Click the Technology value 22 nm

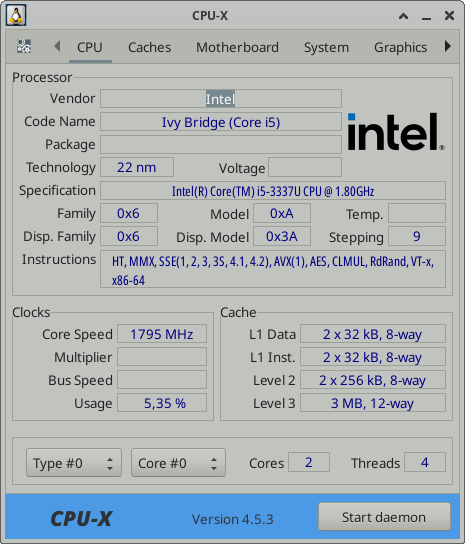pos(137,168)
